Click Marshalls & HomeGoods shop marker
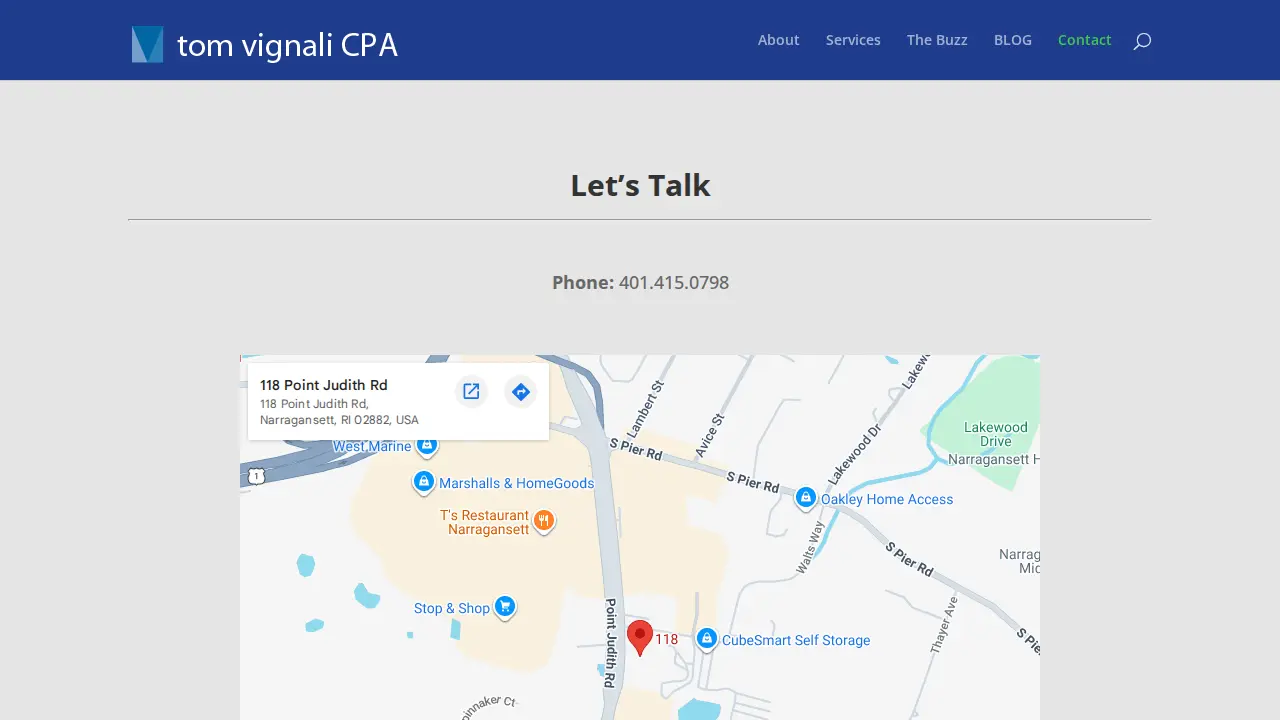 click(x=424, y=483)
